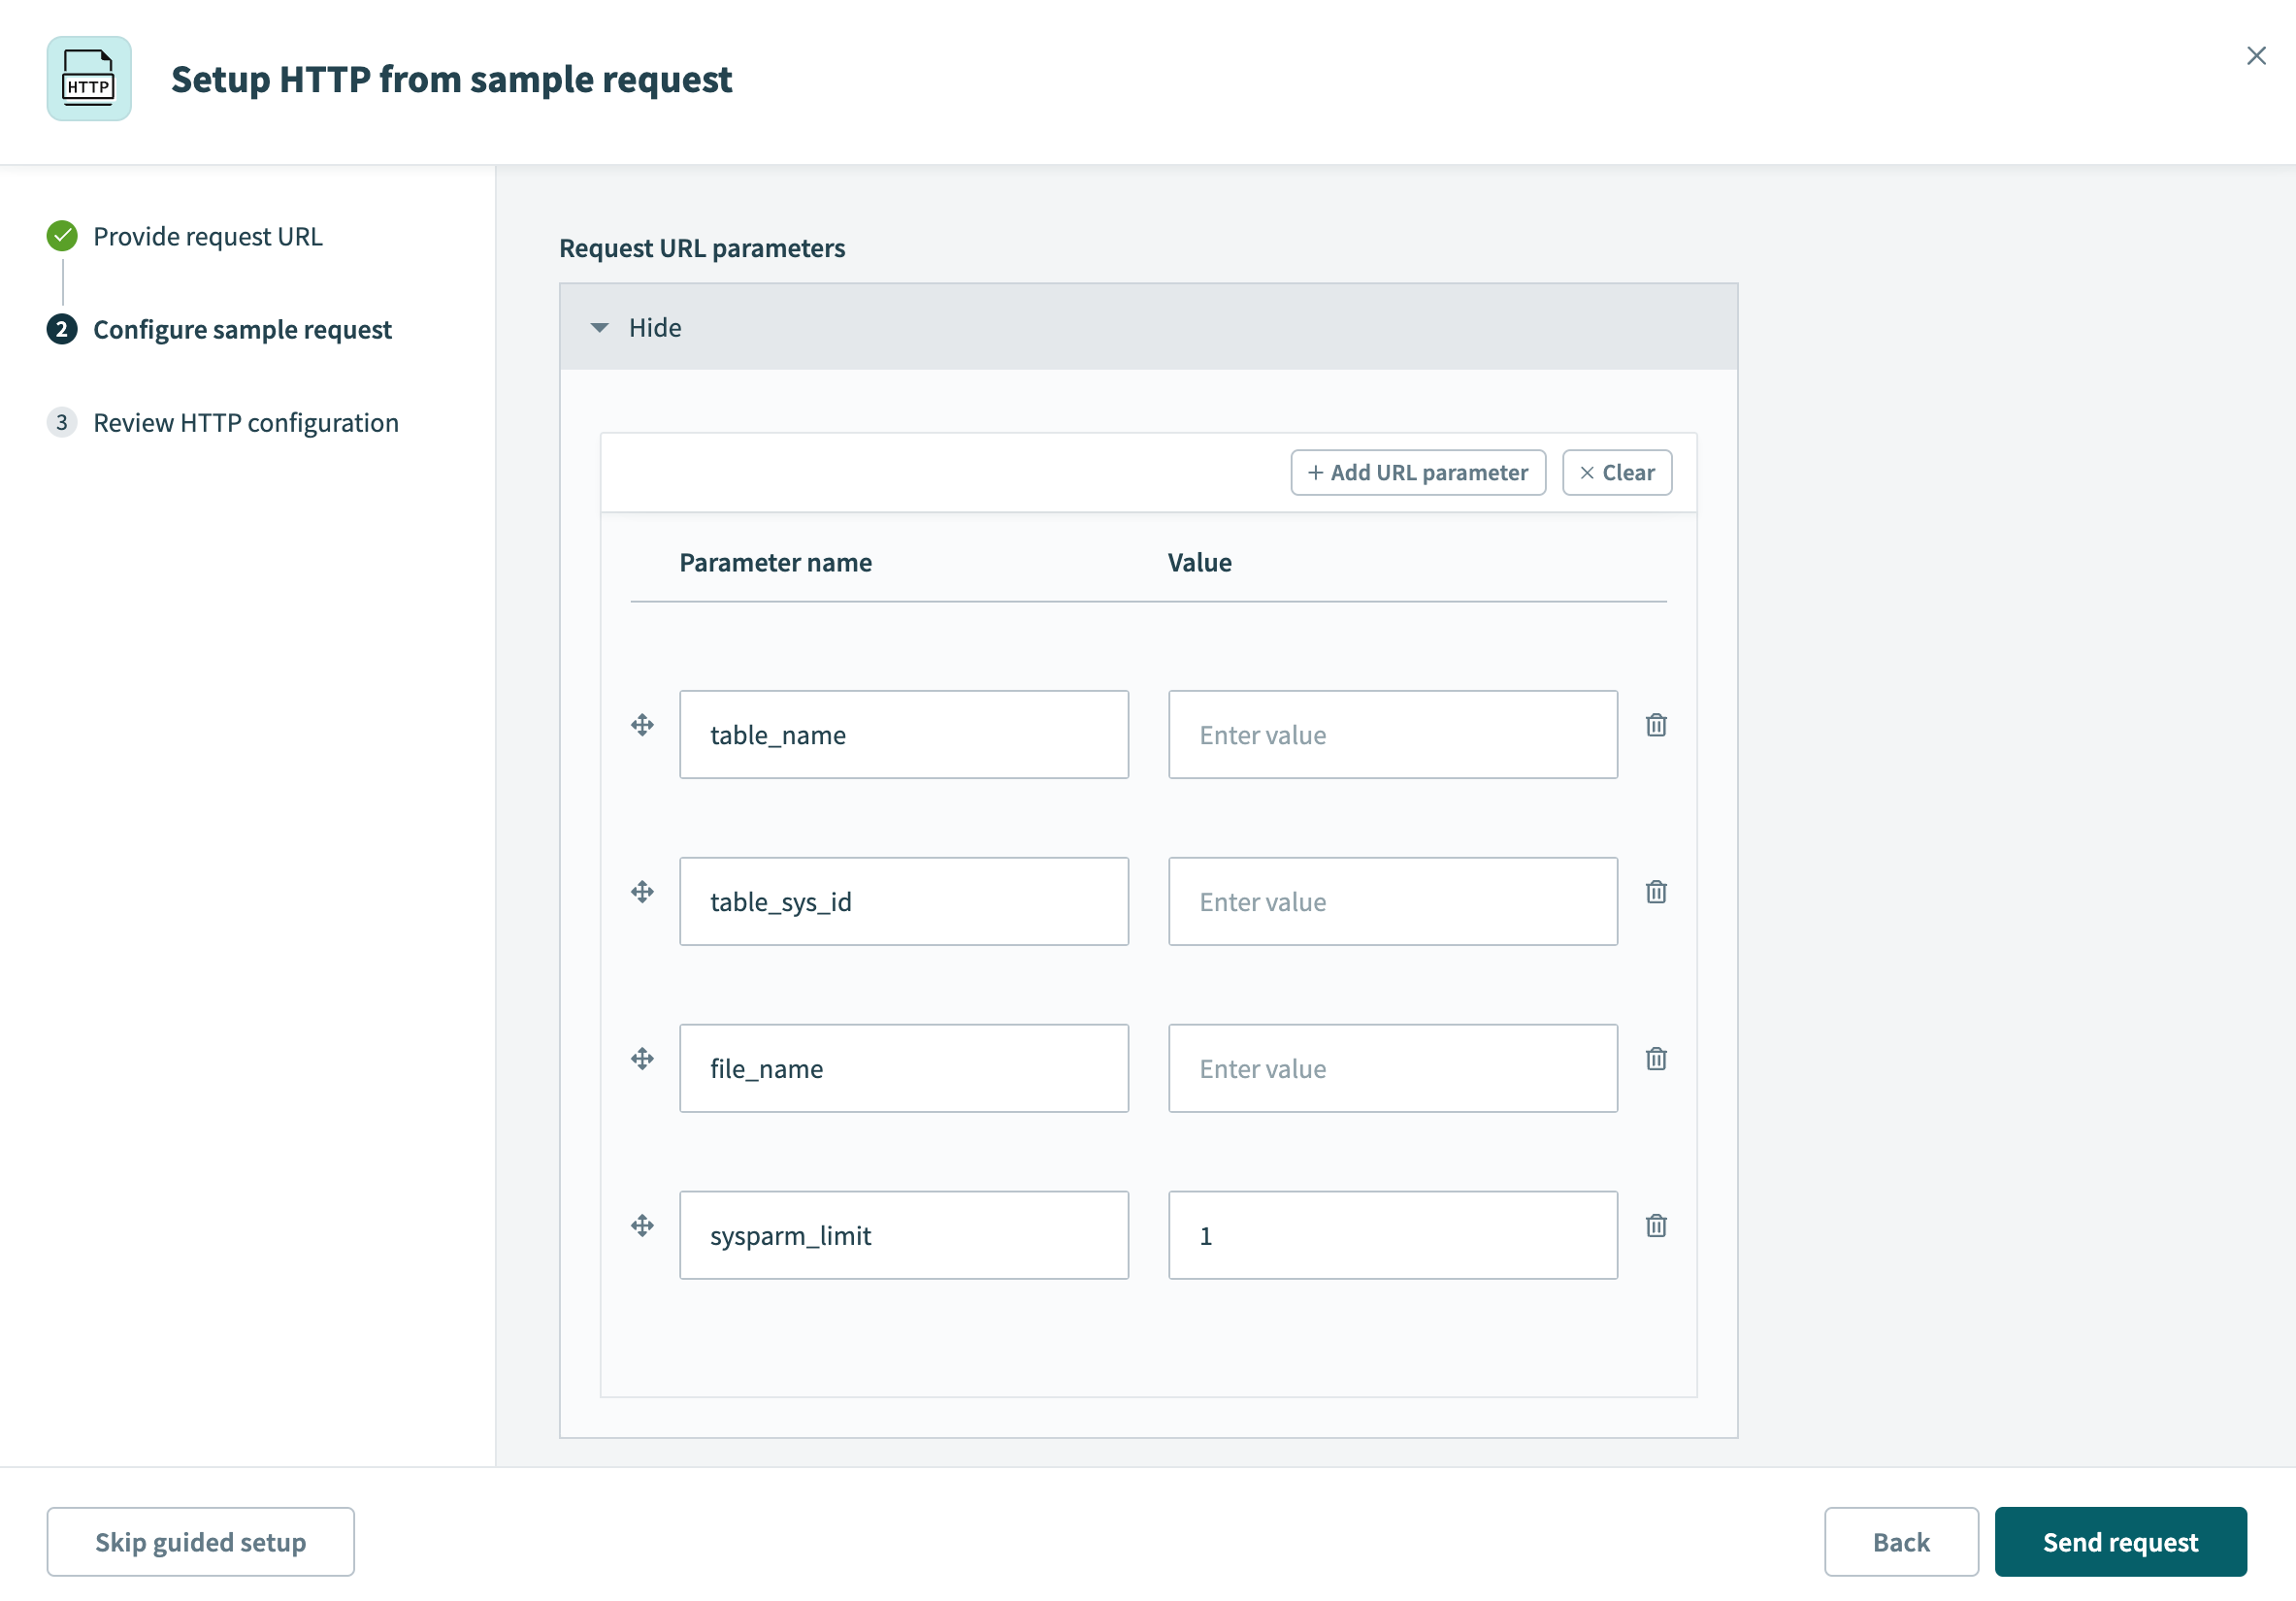Delete the table_name parameter using its trash icon

tap(1657, 725)
